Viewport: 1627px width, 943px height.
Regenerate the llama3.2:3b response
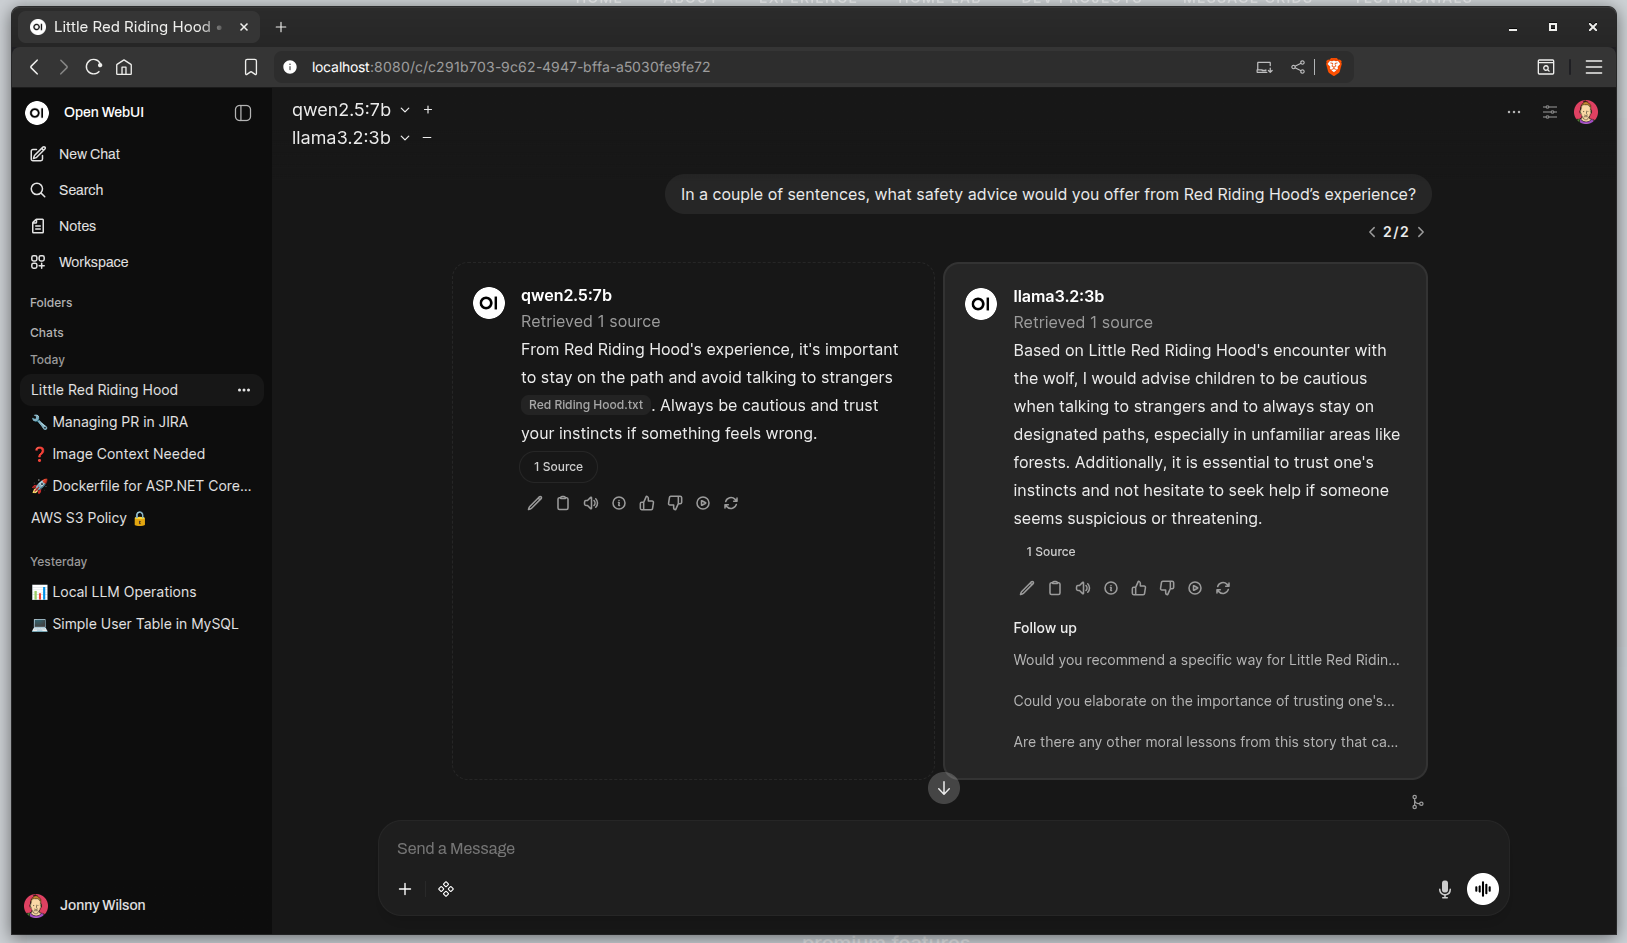[1223, 588]
